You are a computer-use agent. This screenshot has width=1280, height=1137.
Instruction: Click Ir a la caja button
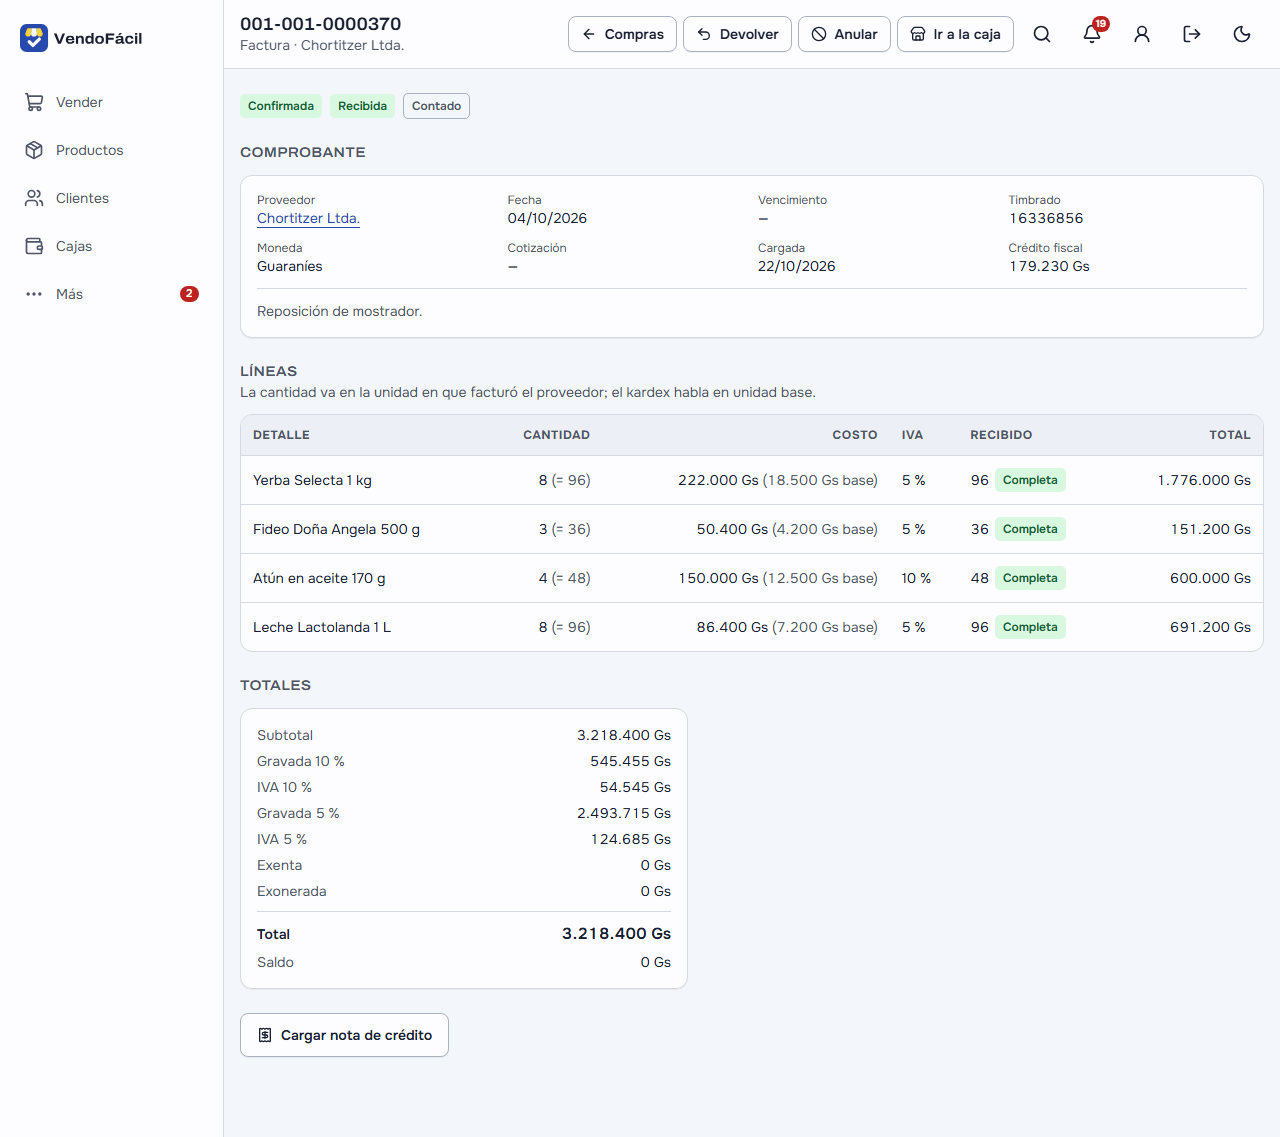point(955,34)
